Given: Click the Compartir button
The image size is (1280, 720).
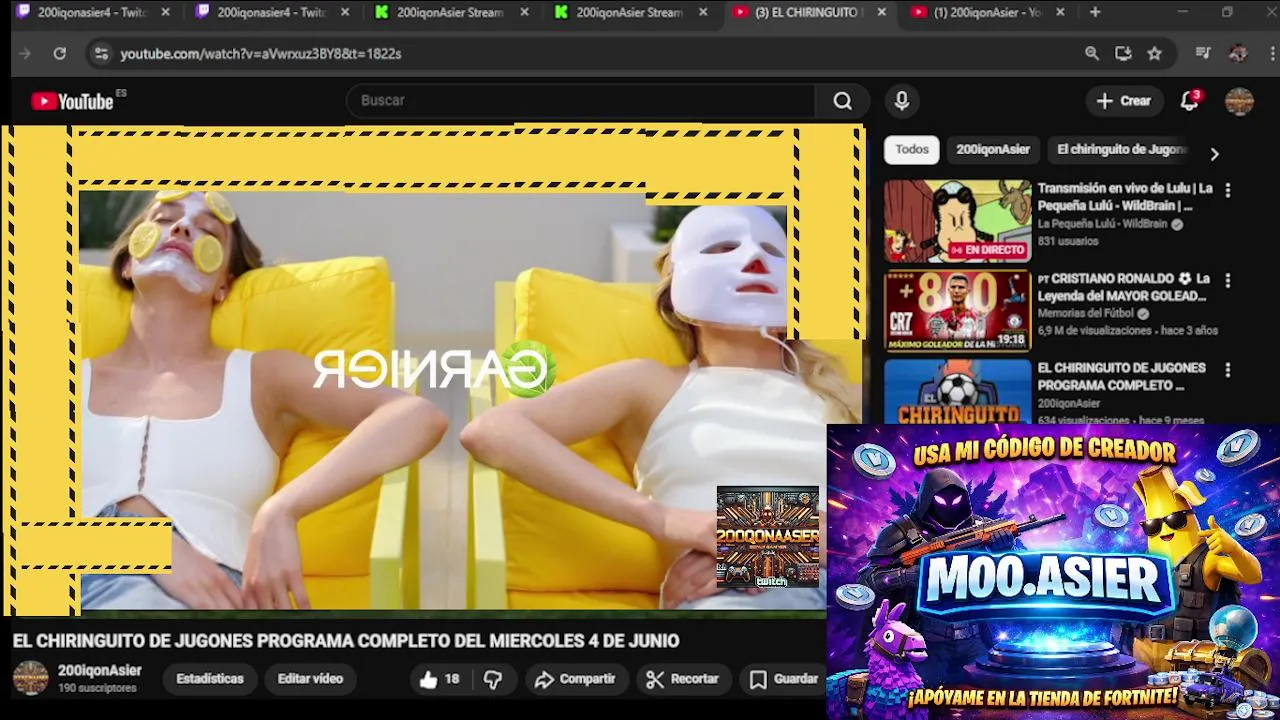Looking at the screenshot, I should [x=575, y=679].
